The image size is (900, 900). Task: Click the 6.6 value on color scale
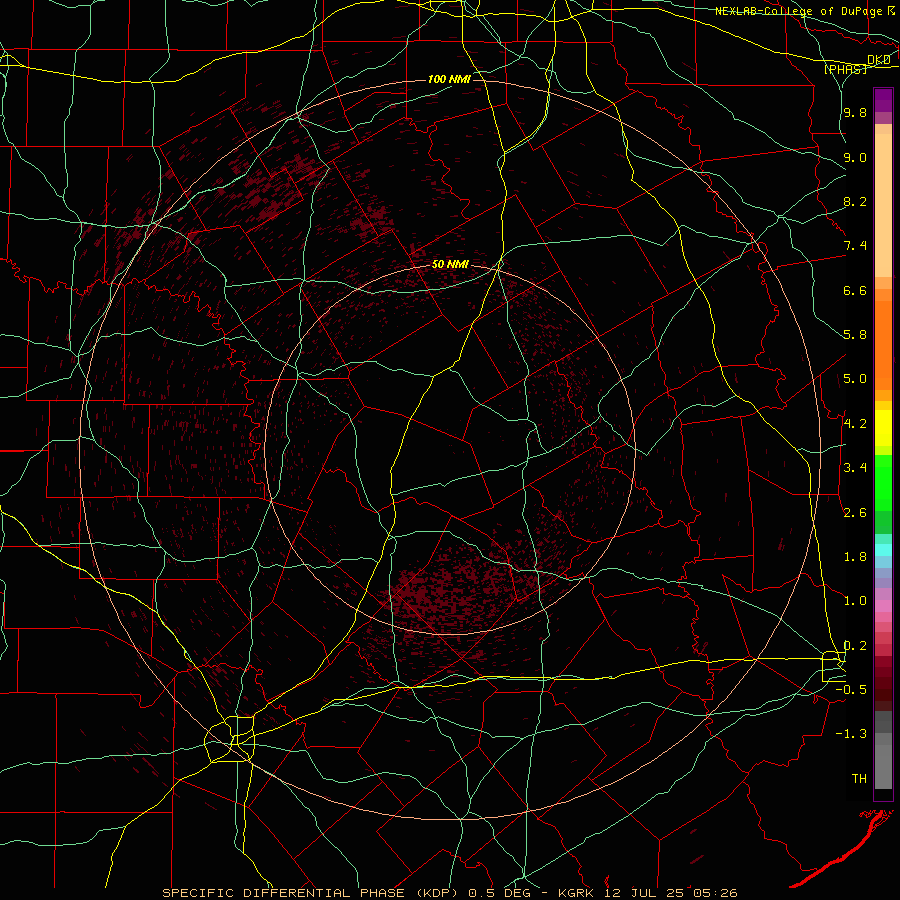[x=855, y=290]
